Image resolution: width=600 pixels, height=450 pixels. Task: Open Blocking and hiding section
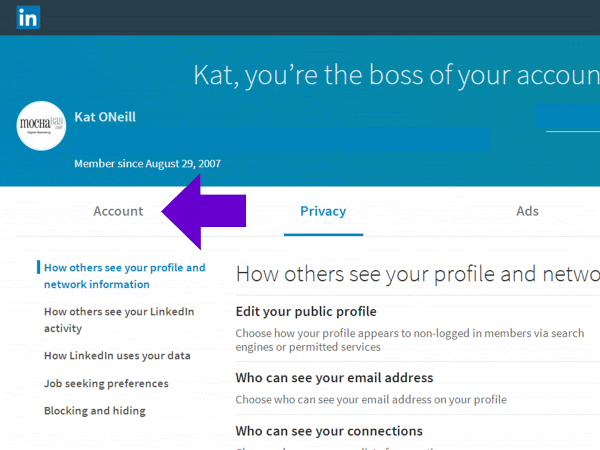[95, 411]
